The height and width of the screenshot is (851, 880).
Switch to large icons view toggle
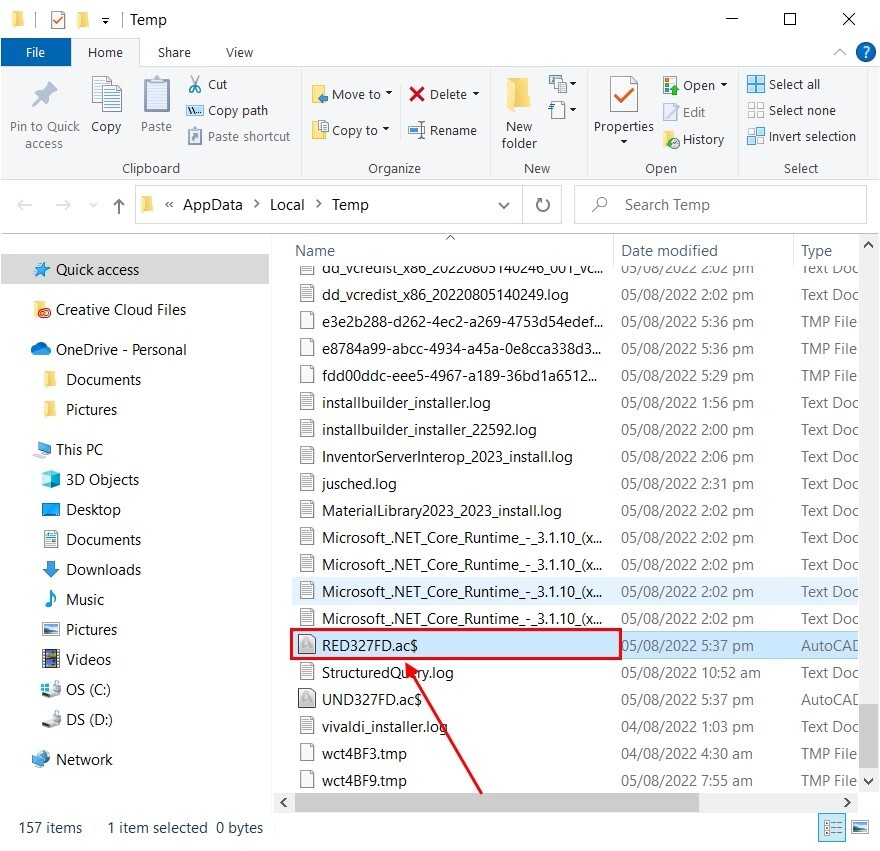point(859,827)
